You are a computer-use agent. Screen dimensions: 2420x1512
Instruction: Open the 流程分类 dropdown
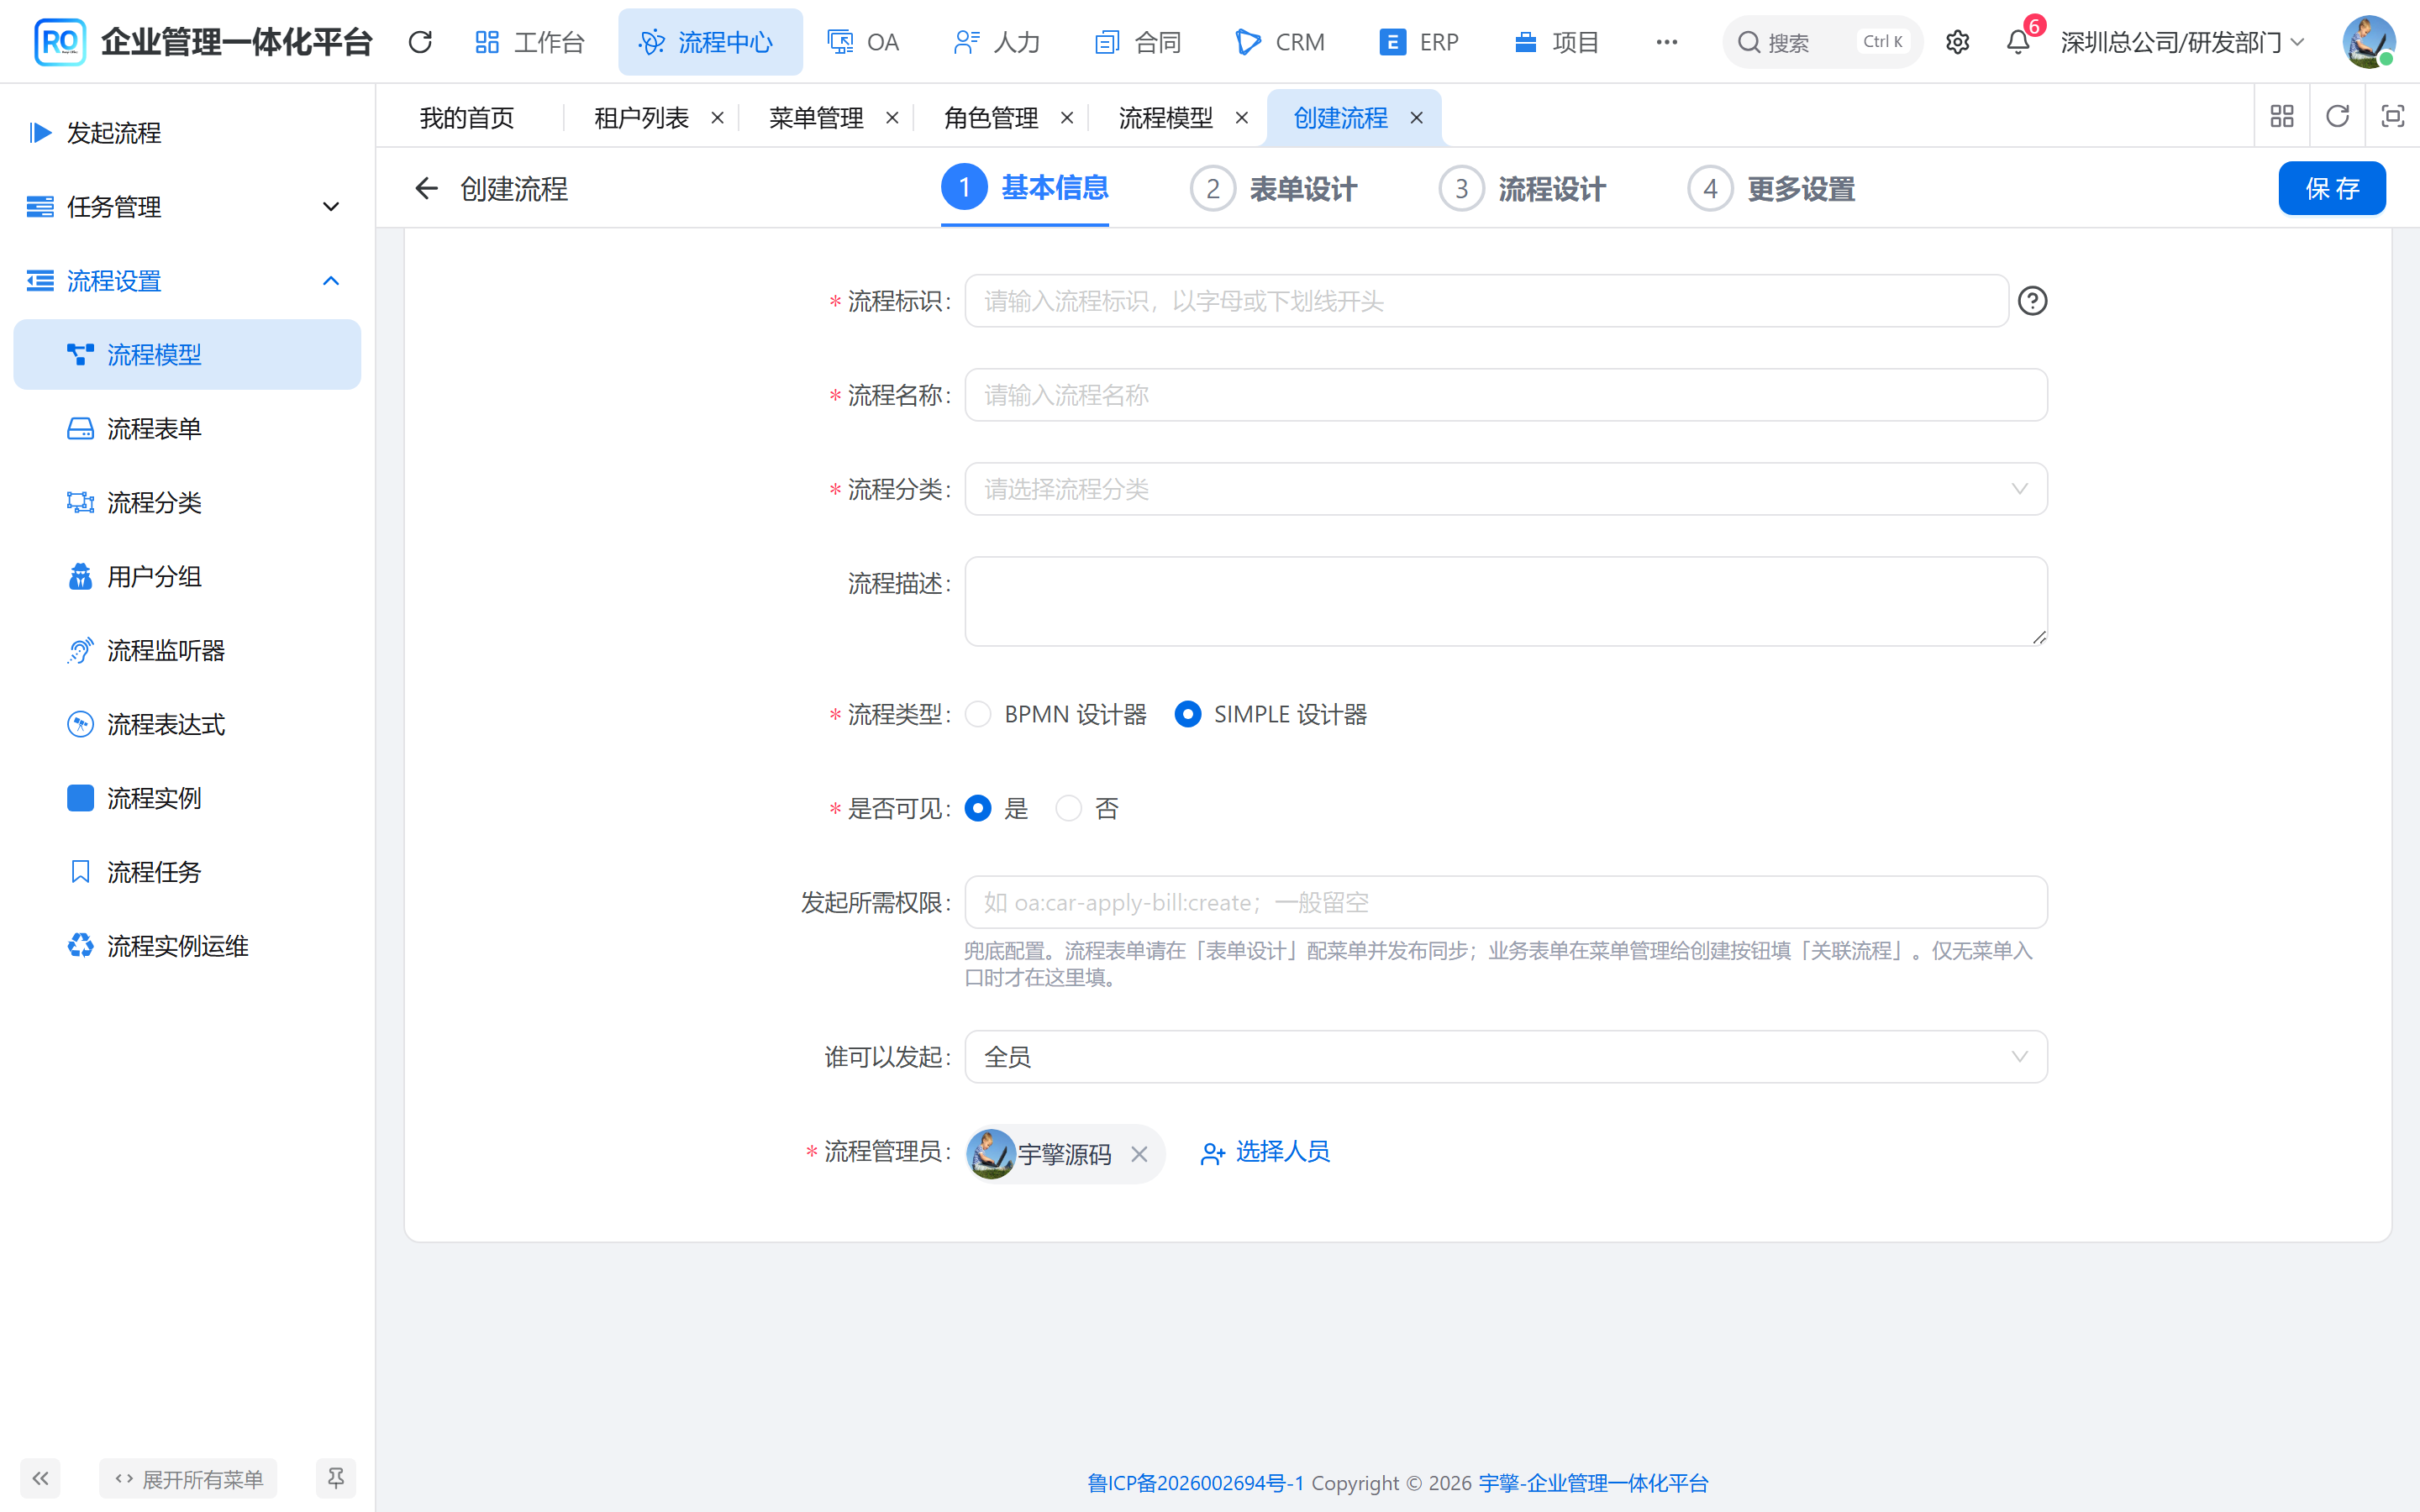[1506, 489]
